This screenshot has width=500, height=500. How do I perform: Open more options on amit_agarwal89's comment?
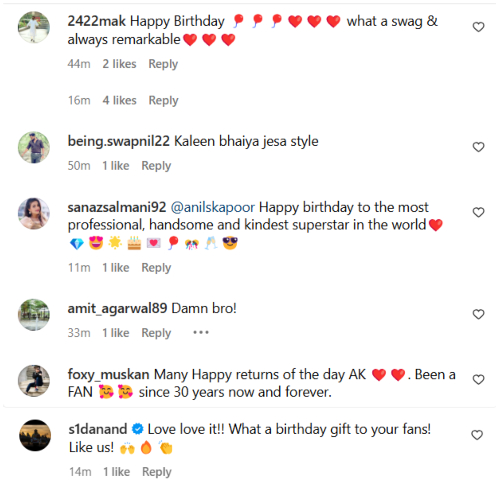[x=201, y=332]
